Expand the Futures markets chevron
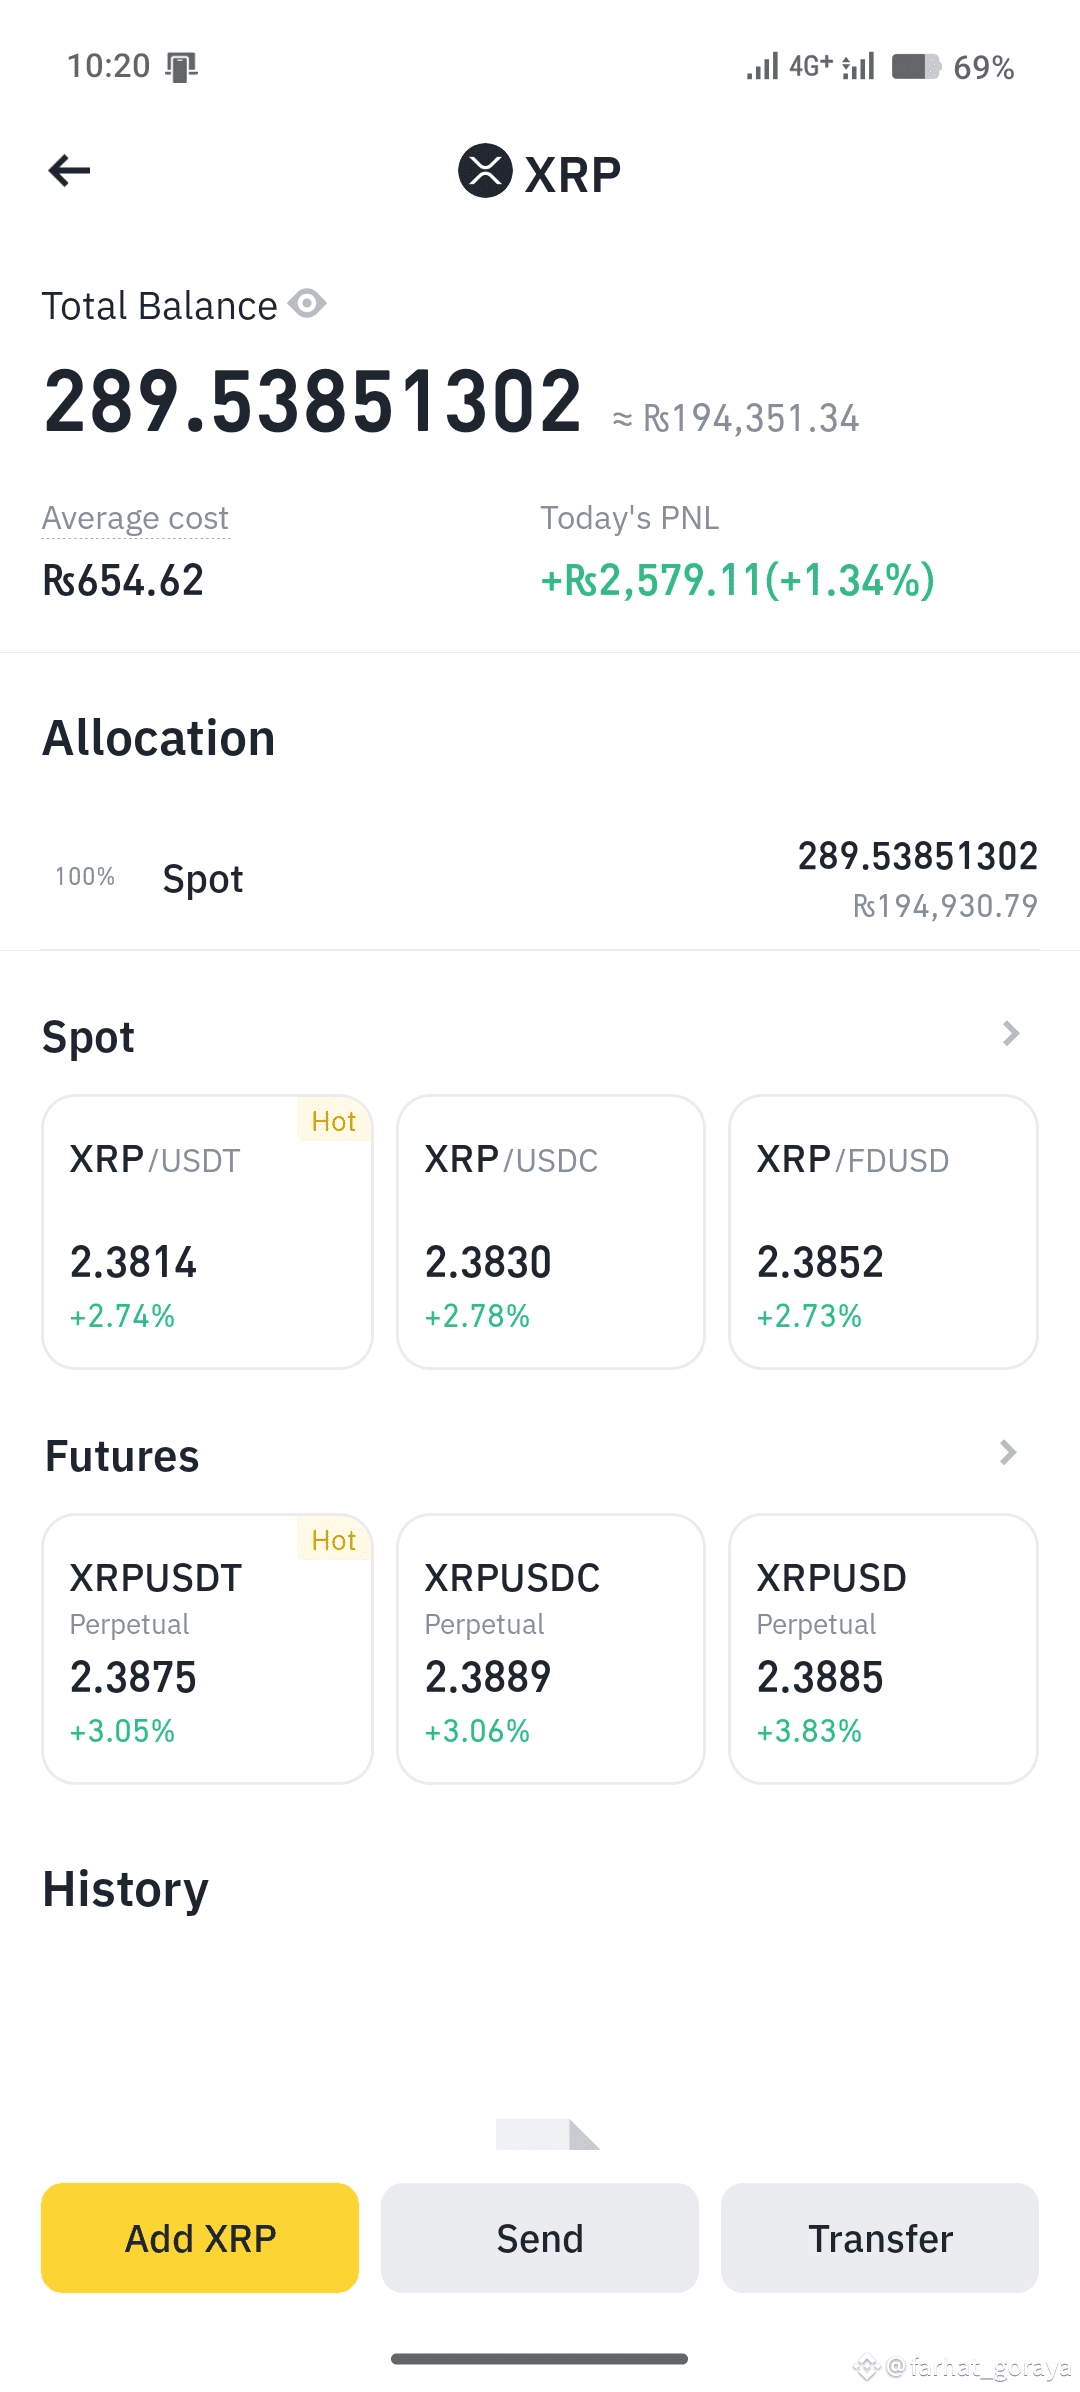This screenshot has height=2392, width=1080. 1008,1452
